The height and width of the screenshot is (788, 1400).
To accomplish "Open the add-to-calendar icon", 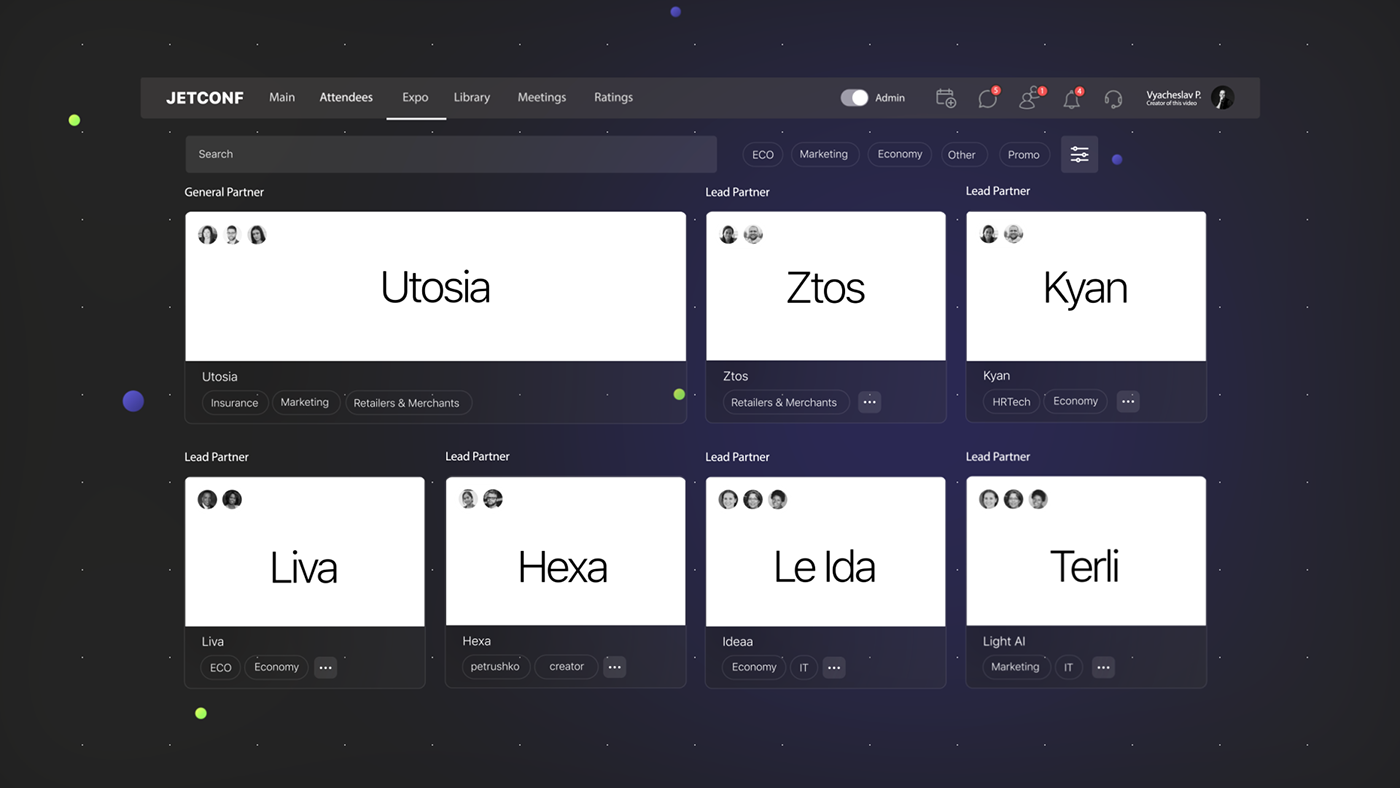I will click(945, 98).
